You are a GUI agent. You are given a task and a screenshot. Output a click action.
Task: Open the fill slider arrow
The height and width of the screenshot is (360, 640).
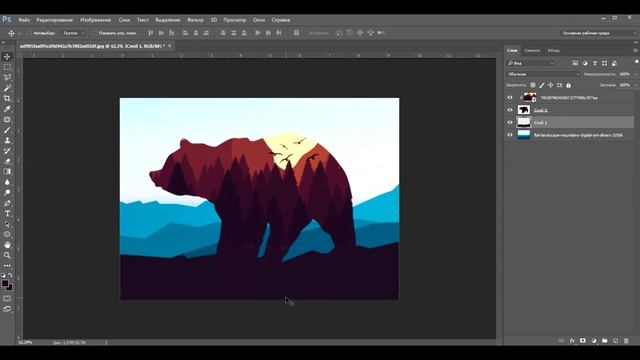coord(636,85)
